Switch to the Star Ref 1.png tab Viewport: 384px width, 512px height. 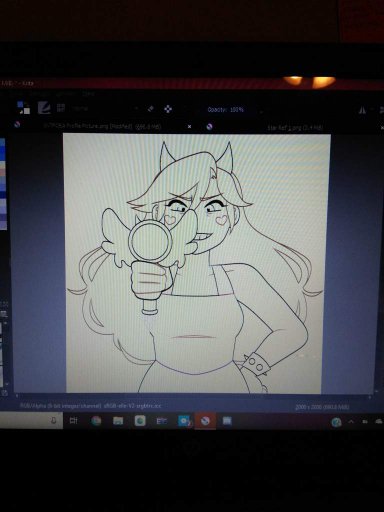(295, 128)
